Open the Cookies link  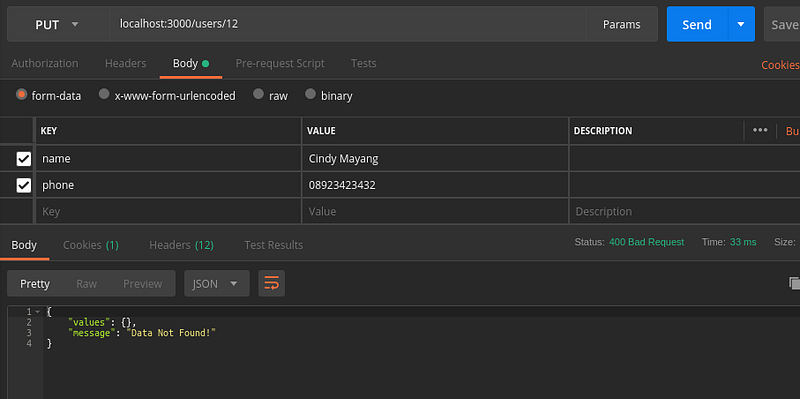coord(780,65)
